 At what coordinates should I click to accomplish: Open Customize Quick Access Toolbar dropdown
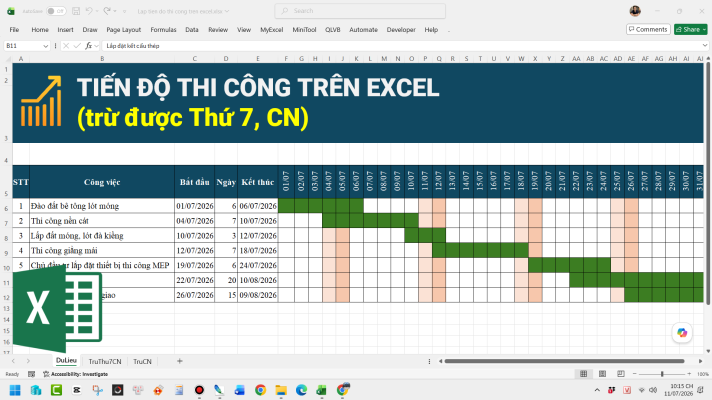click(124, 11)
